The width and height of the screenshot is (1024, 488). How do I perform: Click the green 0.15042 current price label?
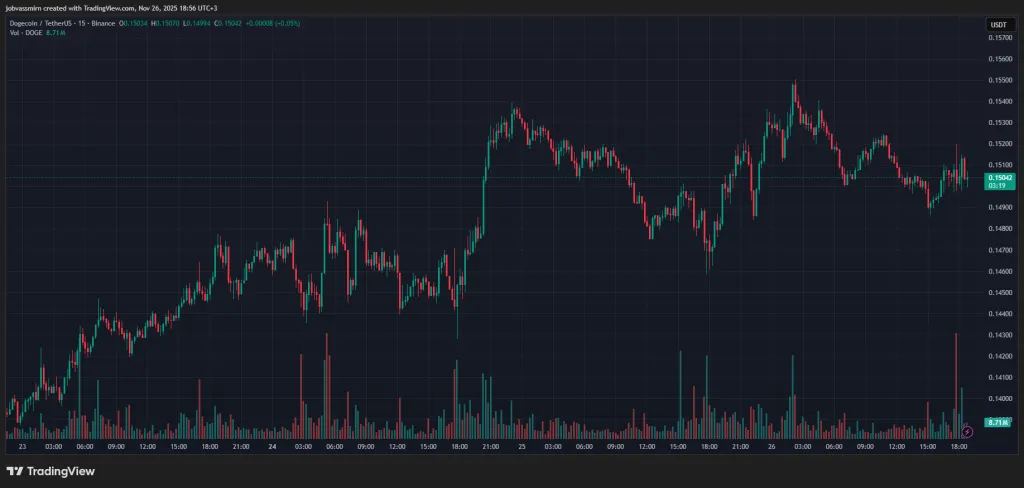[x=998, y=176]
